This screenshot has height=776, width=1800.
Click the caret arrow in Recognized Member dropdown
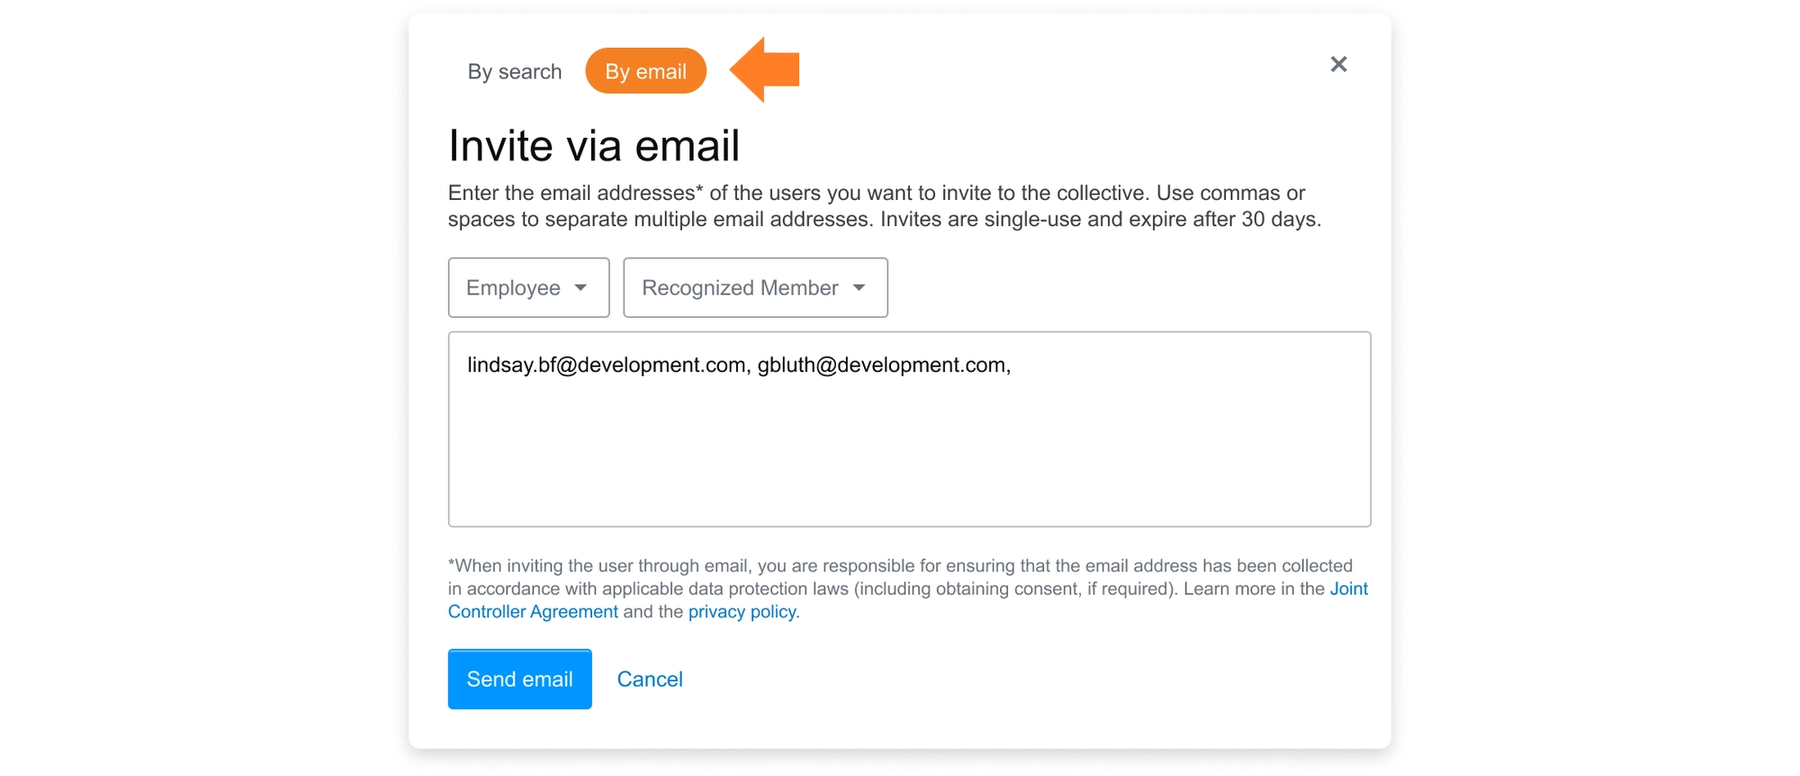[859, 288]
